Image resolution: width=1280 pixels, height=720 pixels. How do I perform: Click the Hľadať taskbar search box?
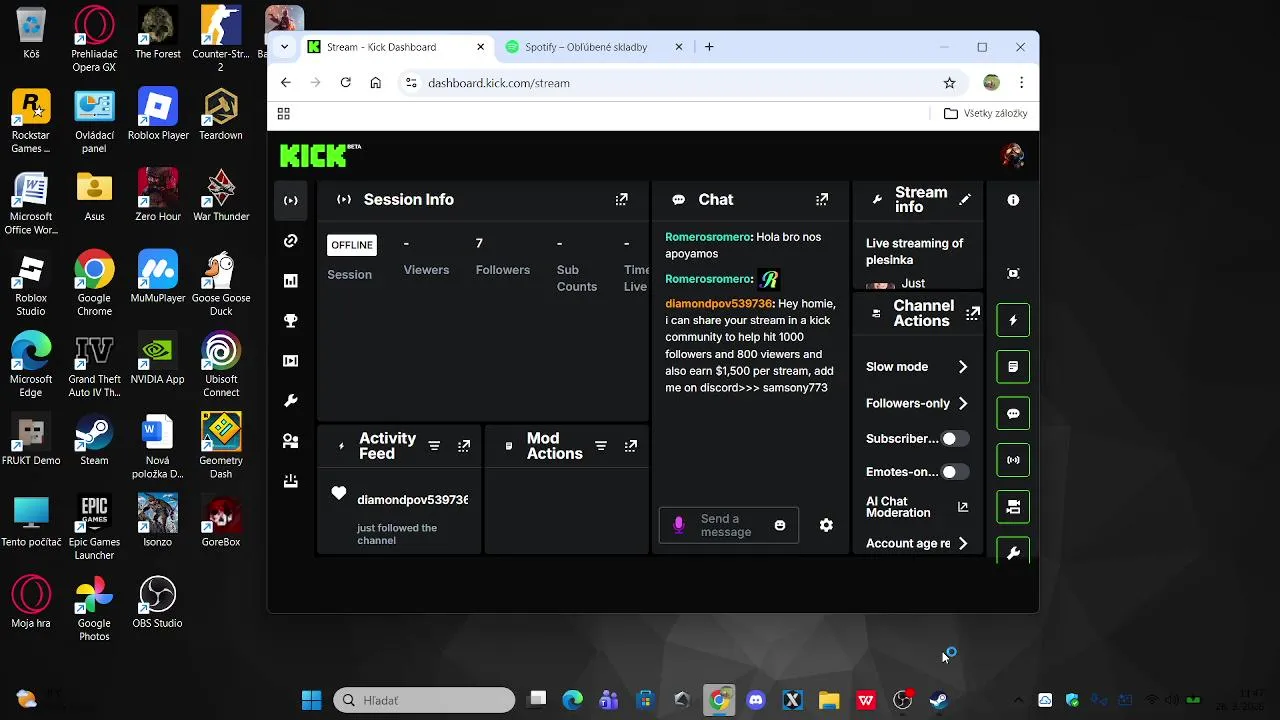tap(424, 700)
